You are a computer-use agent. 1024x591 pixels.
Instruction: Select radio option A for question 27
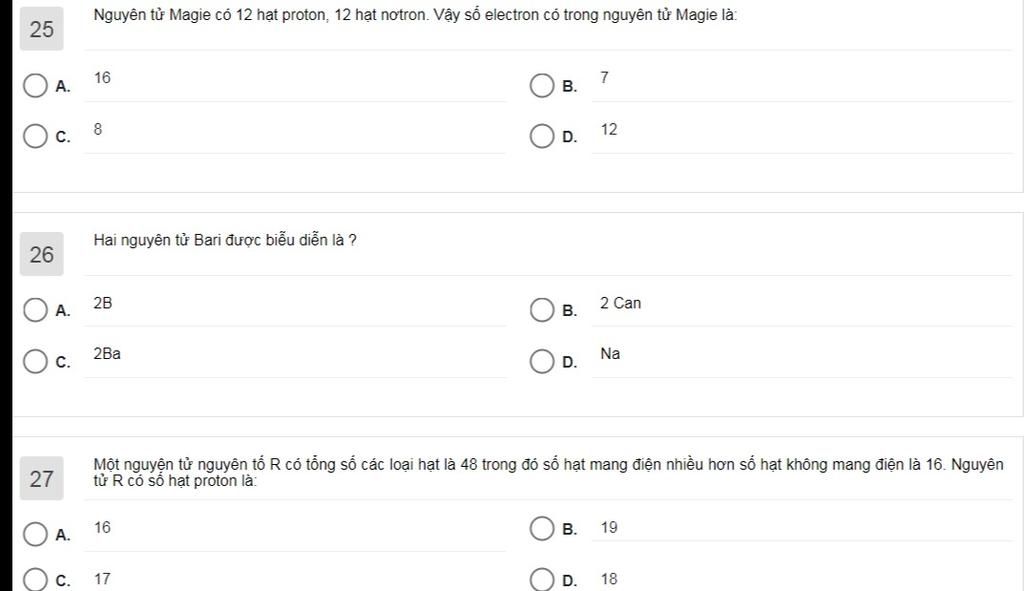pyautogui.click(x=35, y=534)
